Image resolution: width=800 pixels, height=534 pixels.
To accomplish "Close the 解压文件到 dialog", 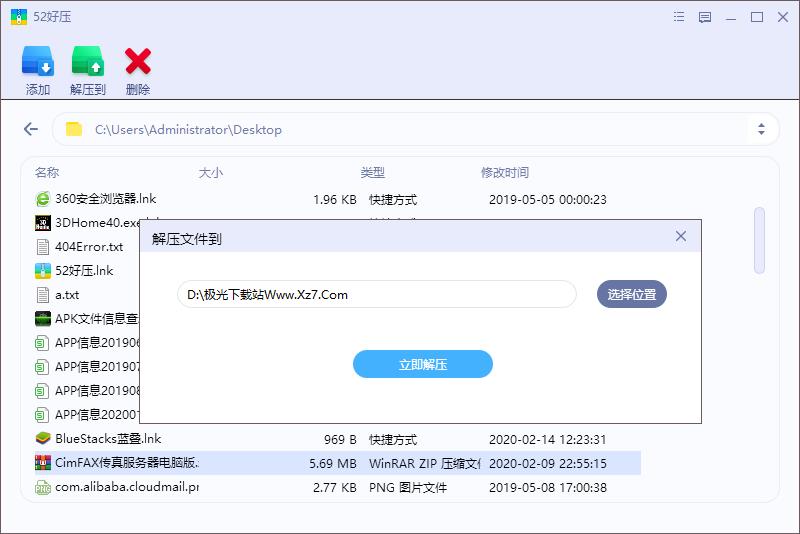I will point(681,236).
